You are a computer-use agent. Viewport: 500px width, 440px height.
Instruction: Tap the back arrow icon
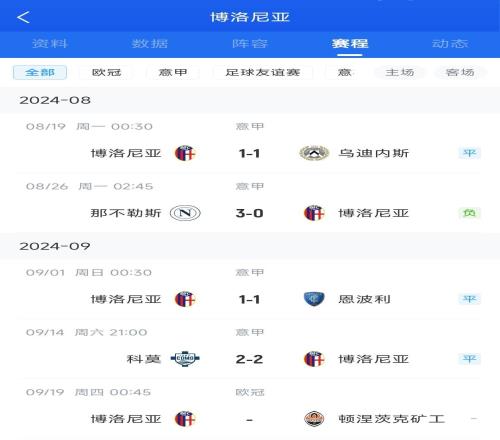pyautogui.click(x=23, y=17)
